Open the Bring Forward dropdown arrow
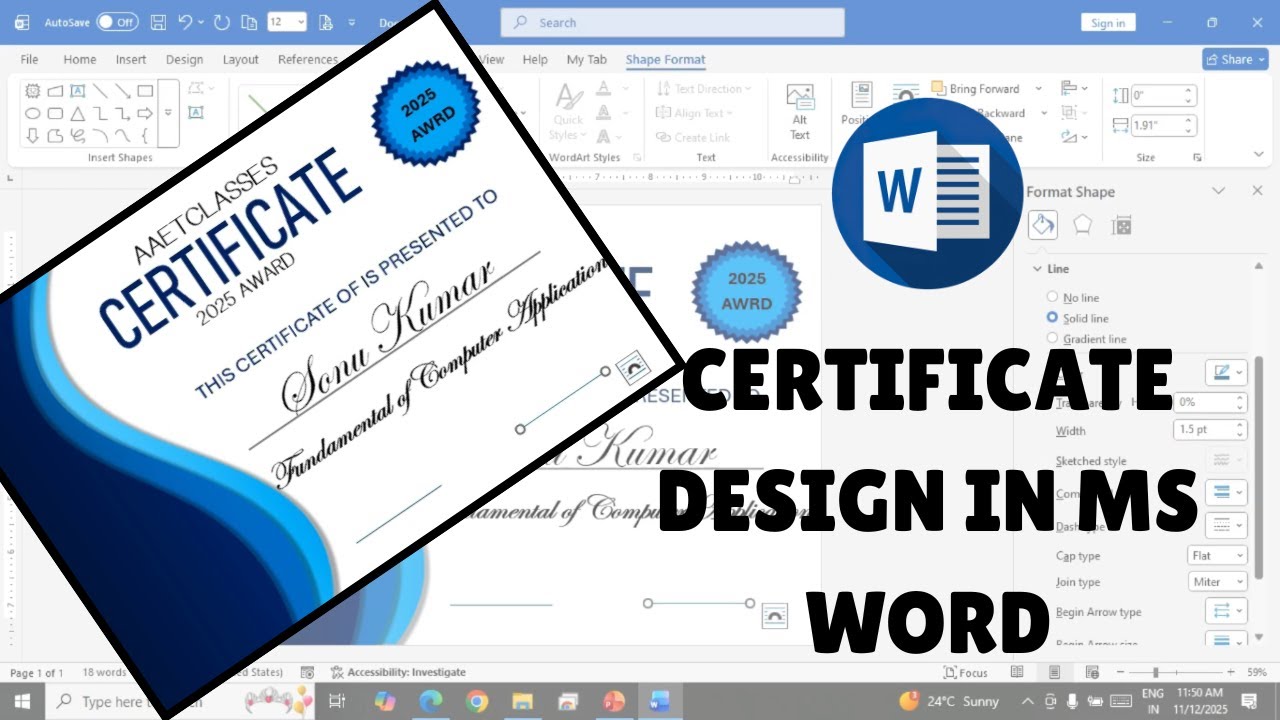The height and width of the screenshot is (720, 1280). tap(1038, 89)
